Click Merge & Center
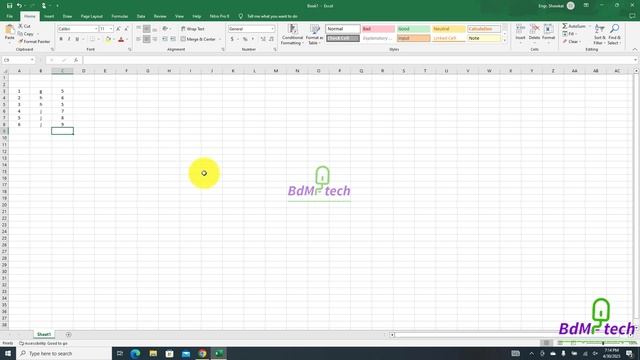 (x=198, y=39)
